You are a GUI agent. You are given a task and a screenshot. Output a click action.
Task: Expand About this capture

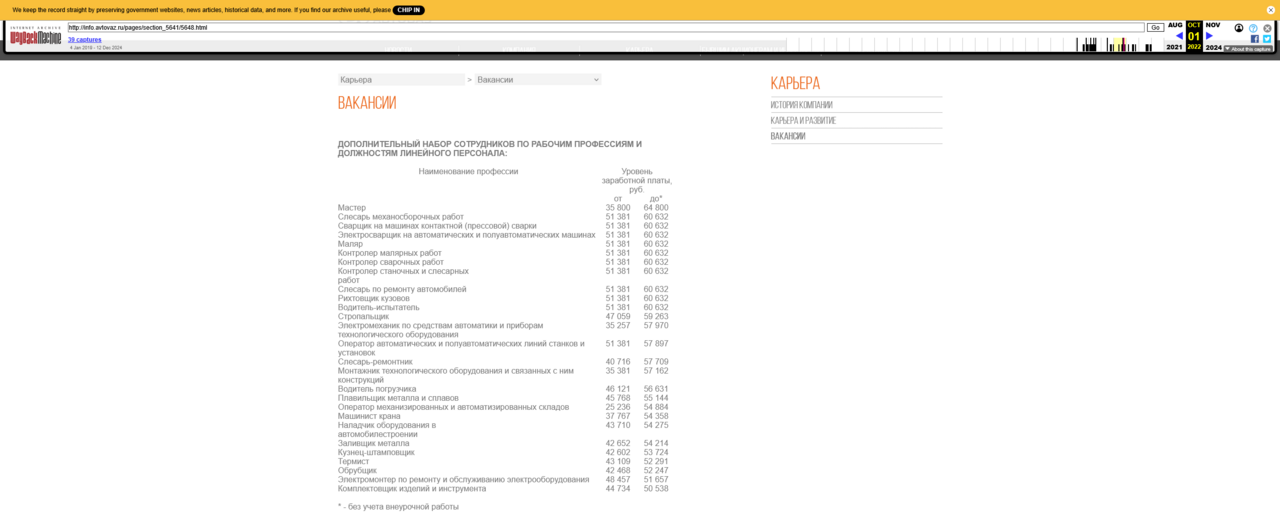[x=1248, y=48]
